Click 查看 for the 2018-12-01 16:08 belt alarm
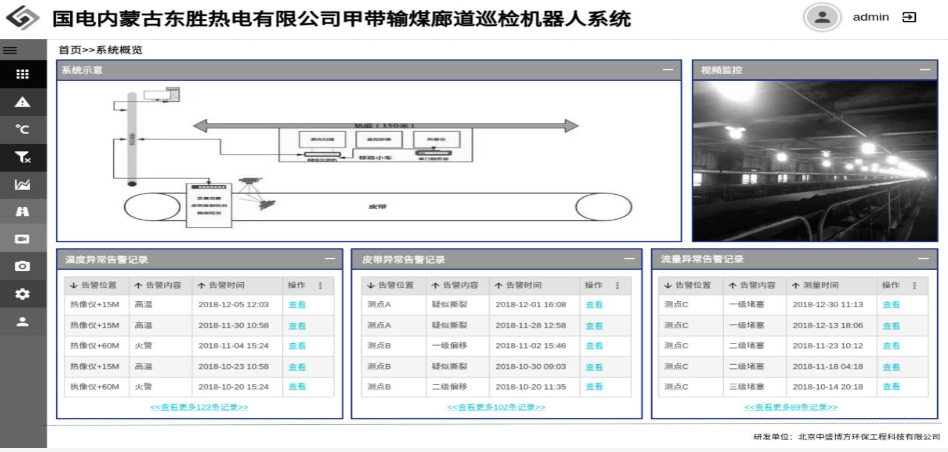This screenshot has width=948, height=452. coord(594,304)
